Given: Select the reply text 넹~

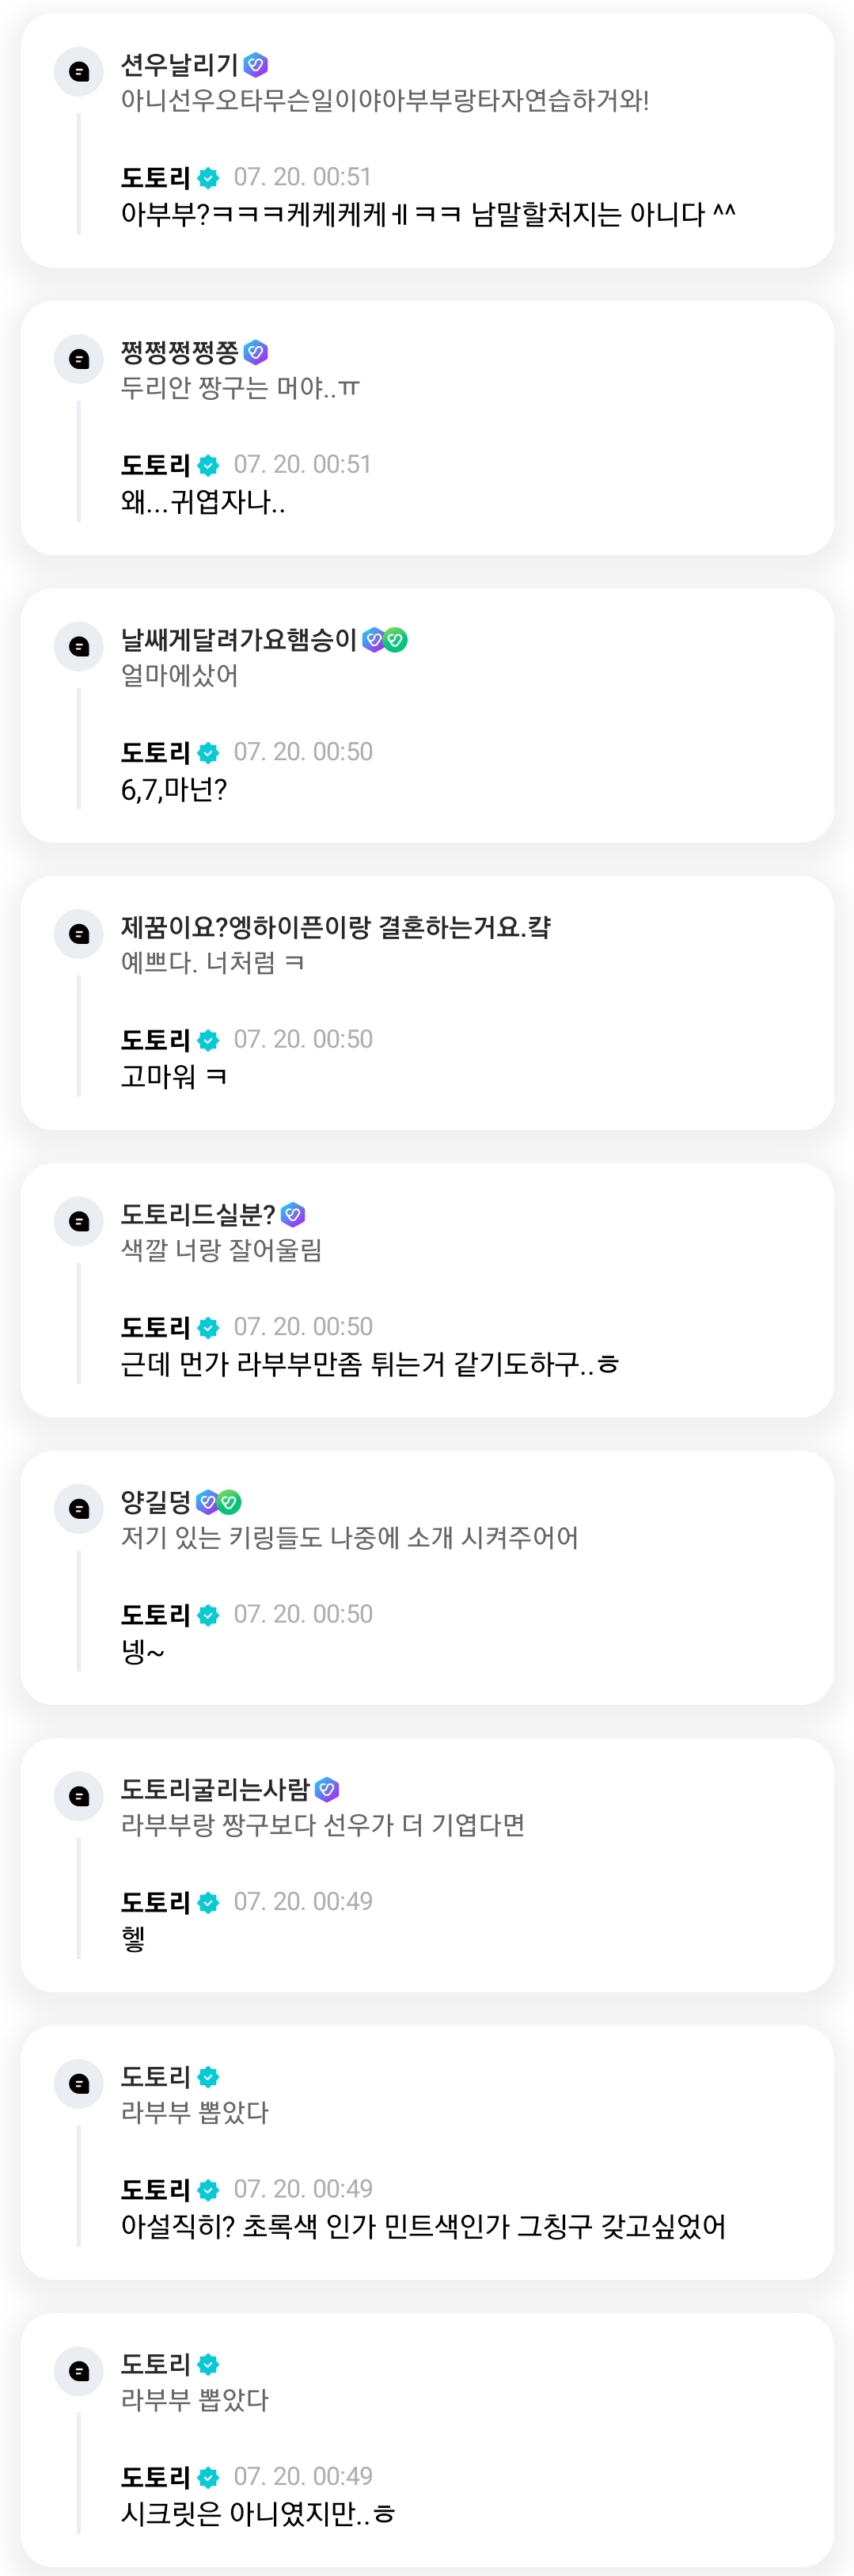Looking at the screenshot, I should (x=142, y=1651).
